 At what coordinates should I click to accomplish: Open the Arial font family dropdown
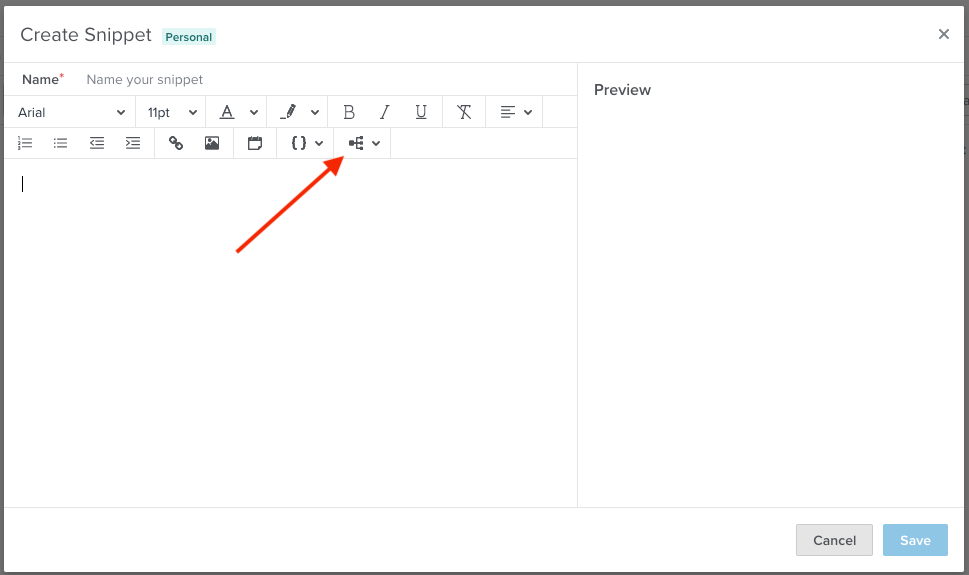click(70, 112)
